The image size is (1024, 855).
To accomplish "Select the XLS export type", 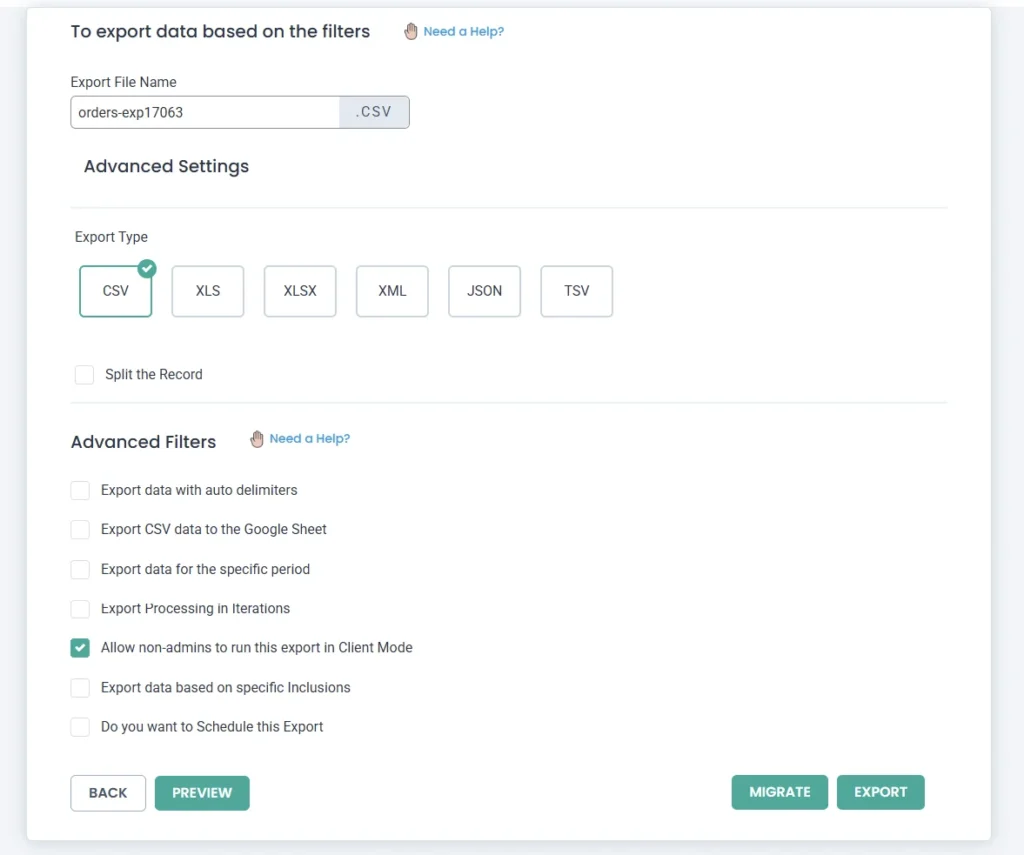I will 208,291.
